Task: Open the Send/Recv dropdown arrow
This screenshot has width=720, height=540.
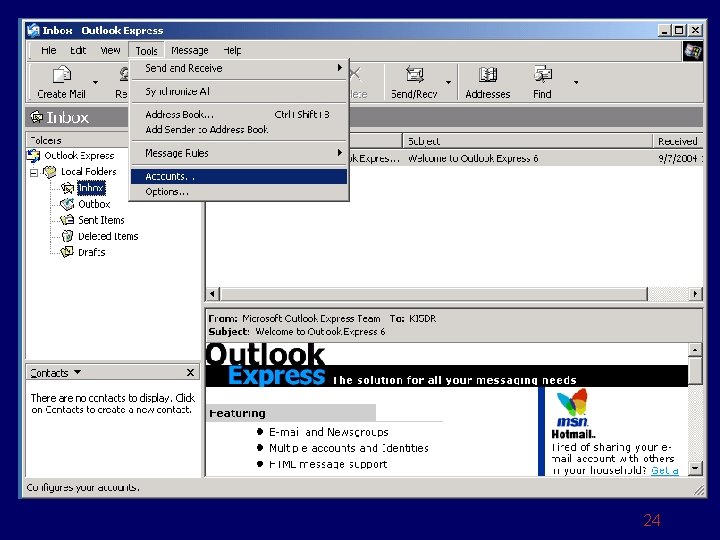Action: pyautogui.click(x=448, y=83)
